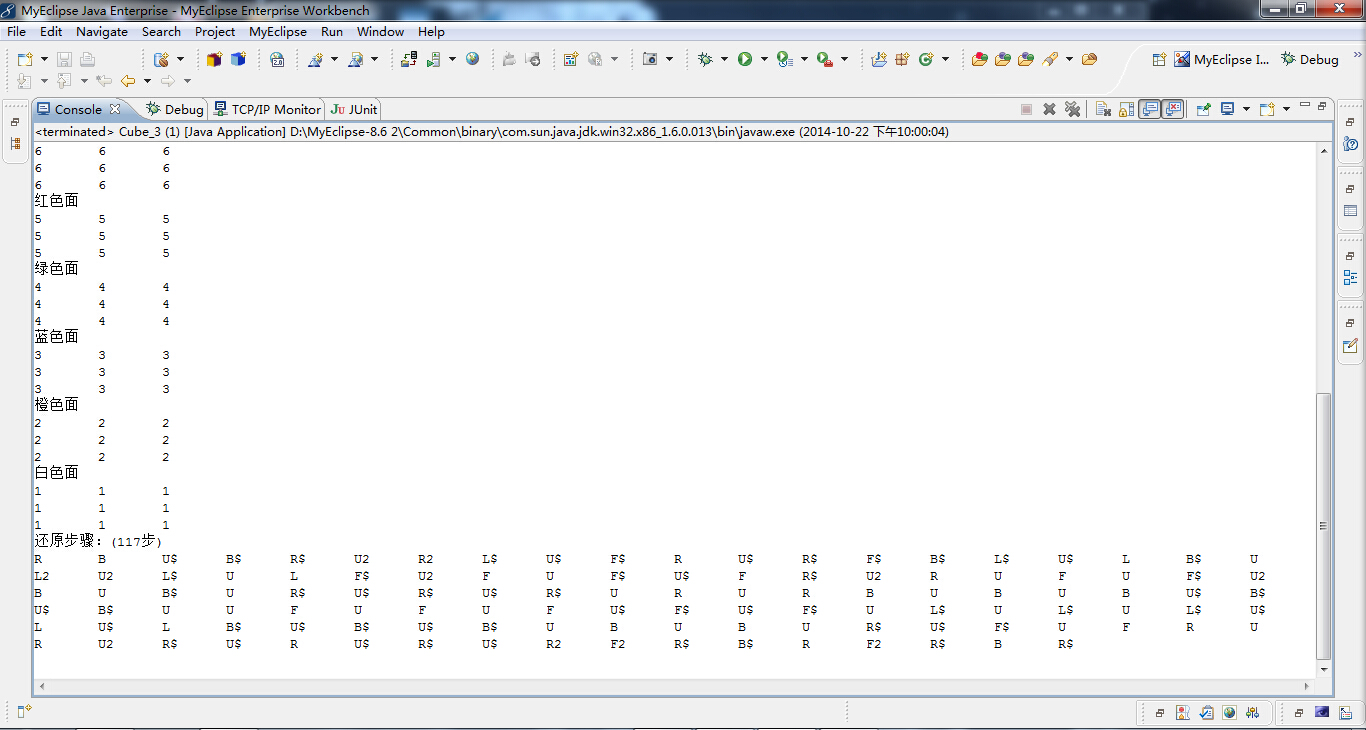
Task: Expand the New Java Class dropdown arrow
Action: pyautogui.click(x=945, y=60)
